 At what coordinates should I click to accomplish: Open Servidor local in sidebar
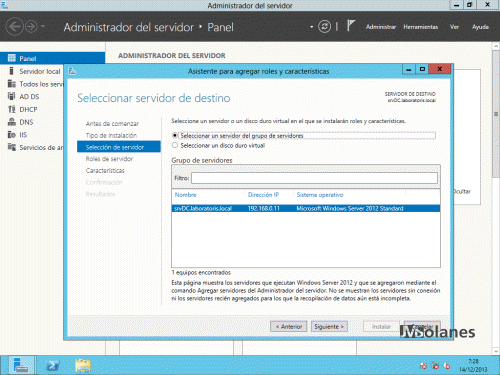point(40,71)
